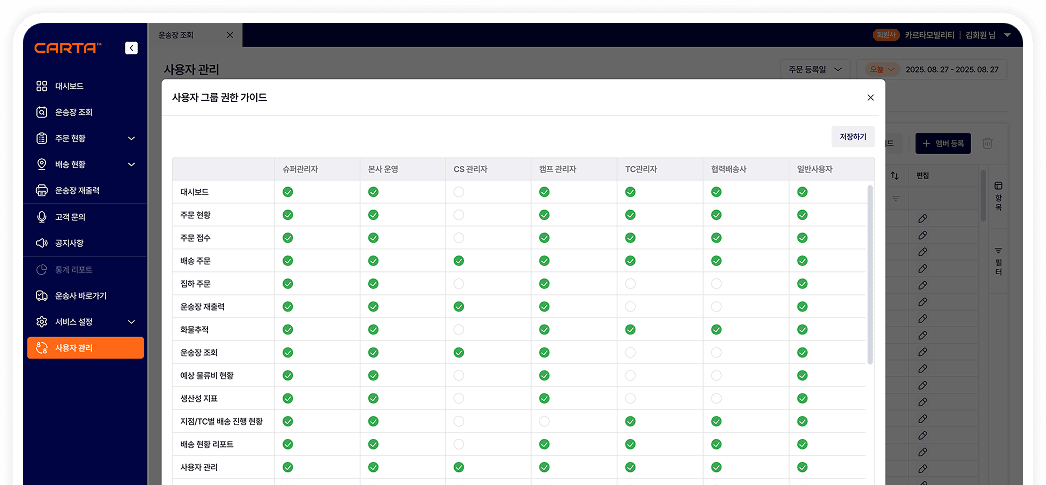This screenshot has width=1046, height=485.
Task: Enable 지점/TC별 배송 진행 현황 for 캠프 관리자
Action: coord(544,422)
